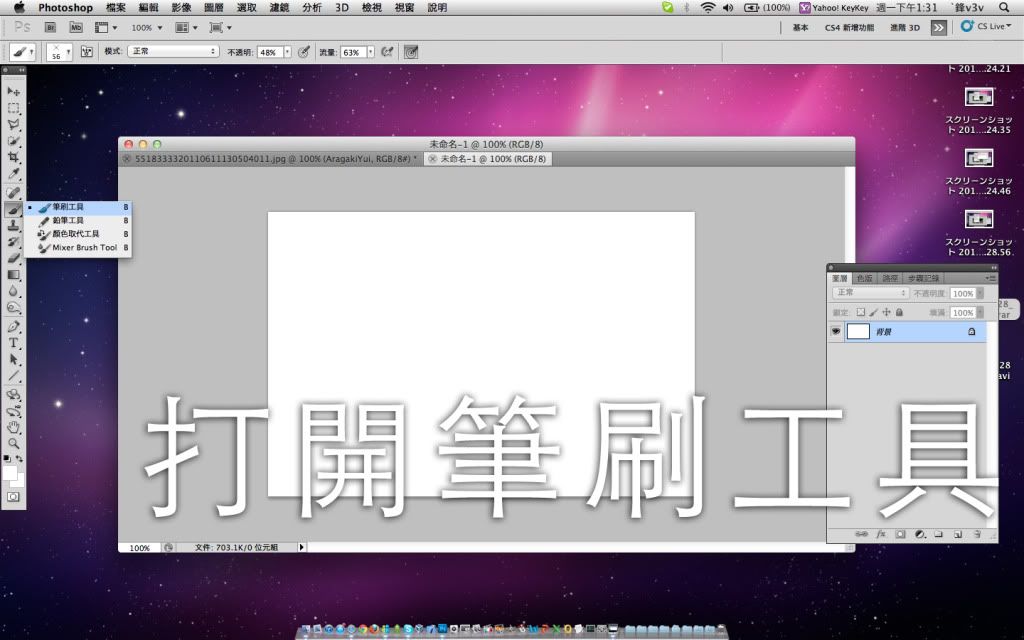
Task: Select the Zoom magnifier tool
Action: 14,443
